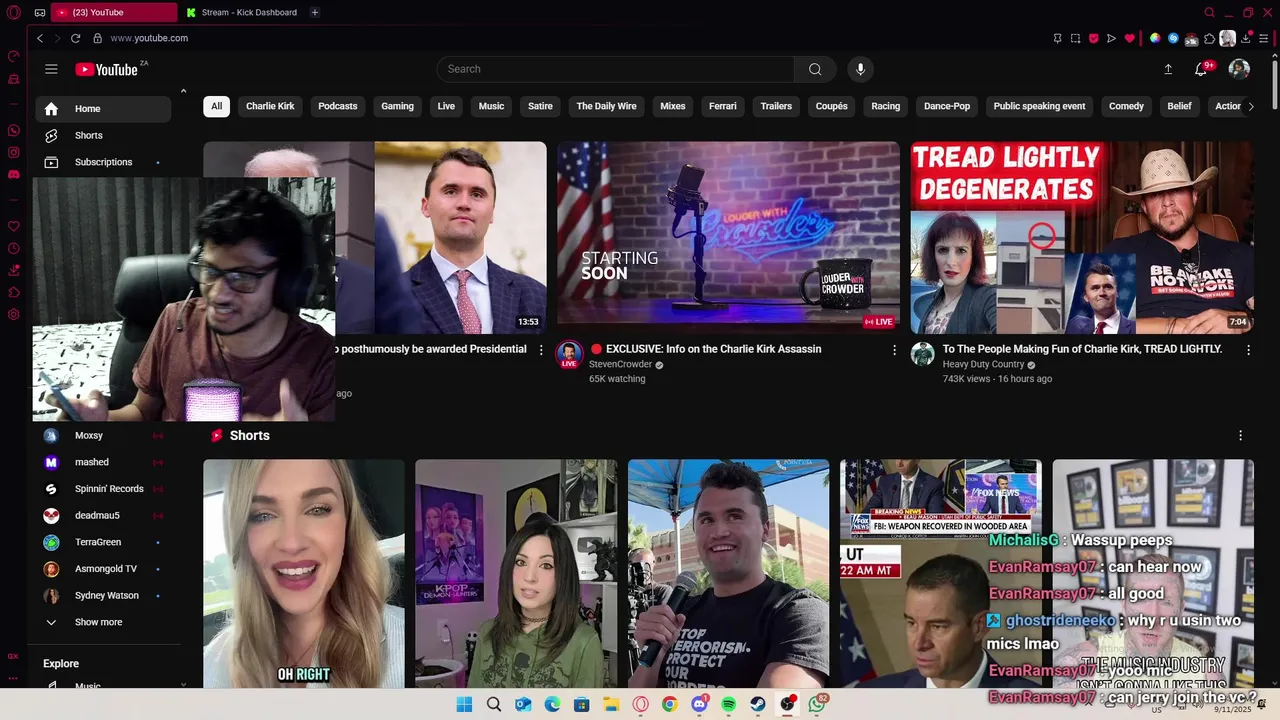The height and width of the screenshot is (720, 1280).
Task: Select the Podcasts filter chip
Action: (338, 106)
